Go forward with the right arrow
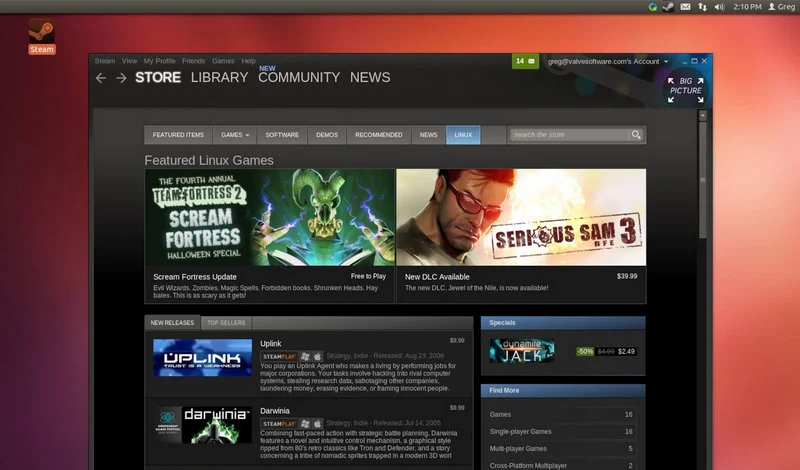The image size is (800, 470). point(121,78)
